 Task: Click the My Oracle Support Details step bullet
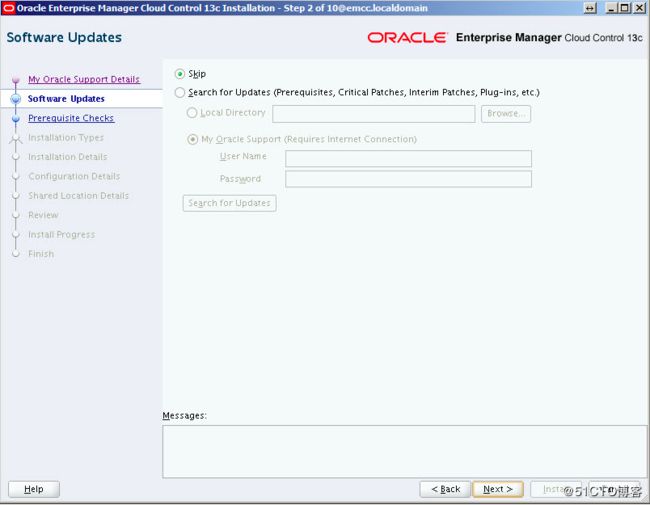click(16, 80)
